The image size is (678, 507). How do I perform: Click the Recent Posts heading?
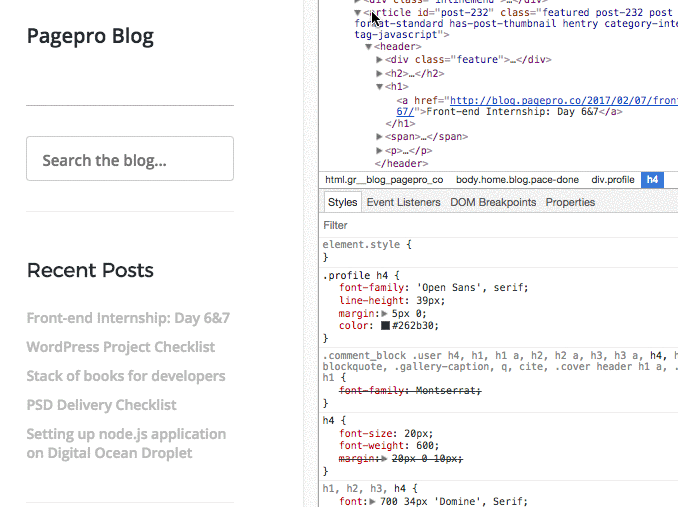tap(90, 270)
